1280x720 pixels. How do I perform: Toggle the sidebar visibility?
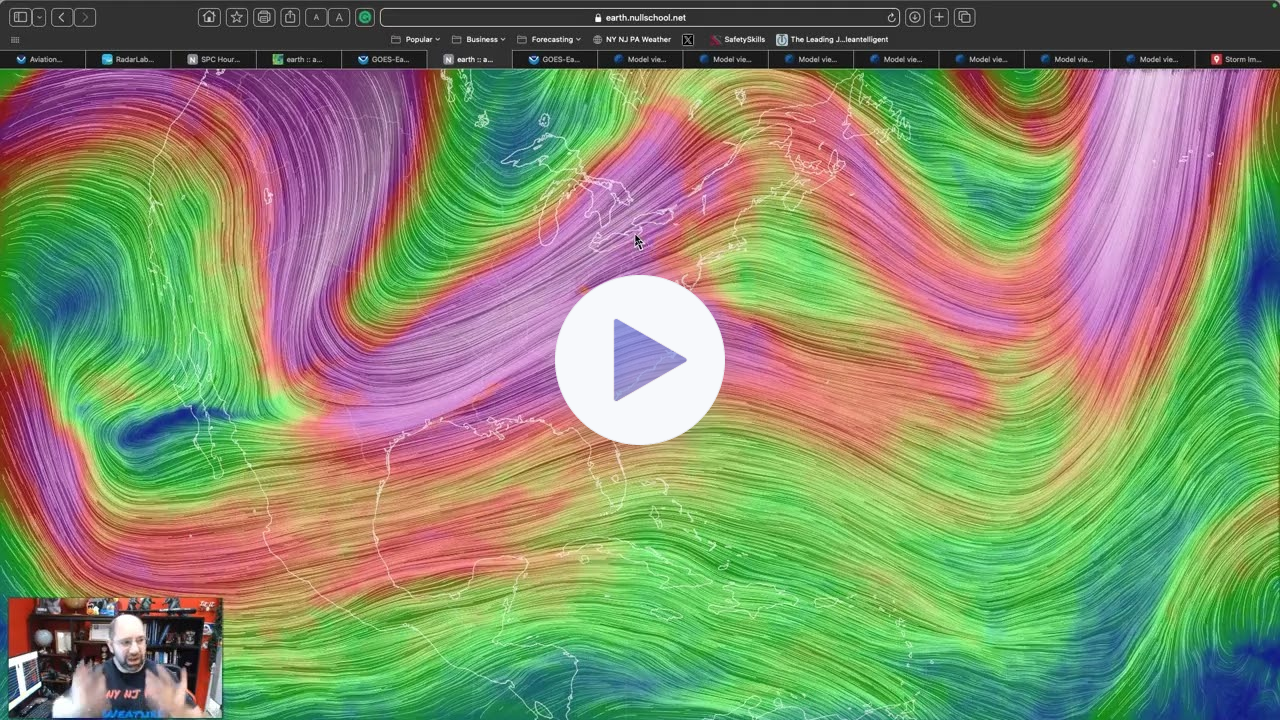(19, 17)
